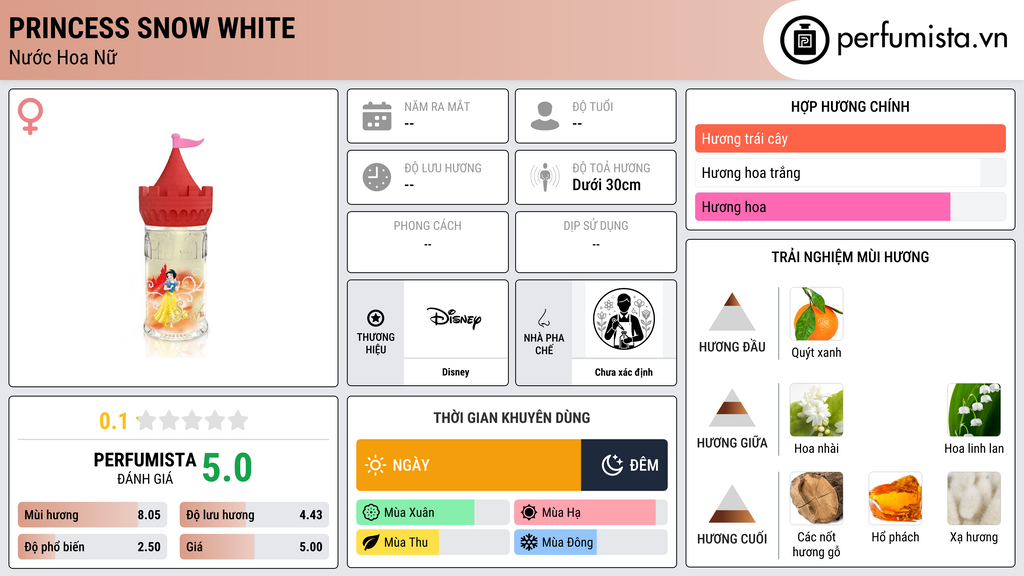Click the clock icon beside Độ lưu hương

(377, 177)
